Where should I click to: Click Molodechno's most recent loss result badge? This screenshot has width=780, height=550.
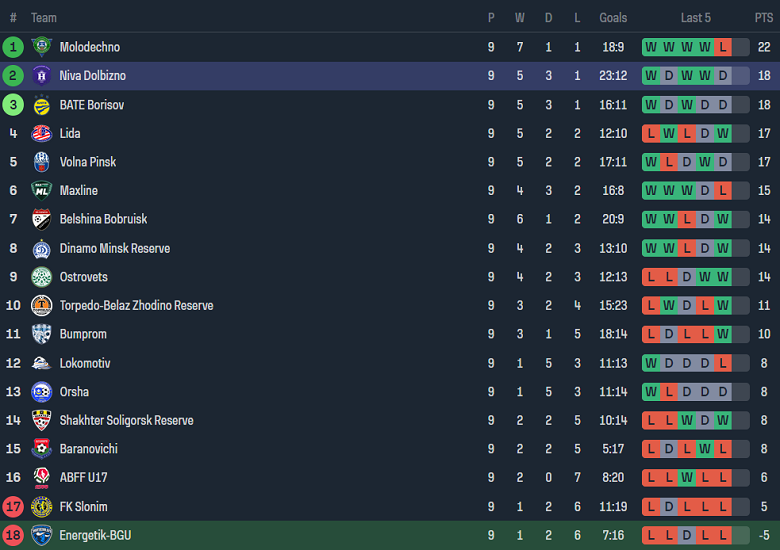pos(723,47)
